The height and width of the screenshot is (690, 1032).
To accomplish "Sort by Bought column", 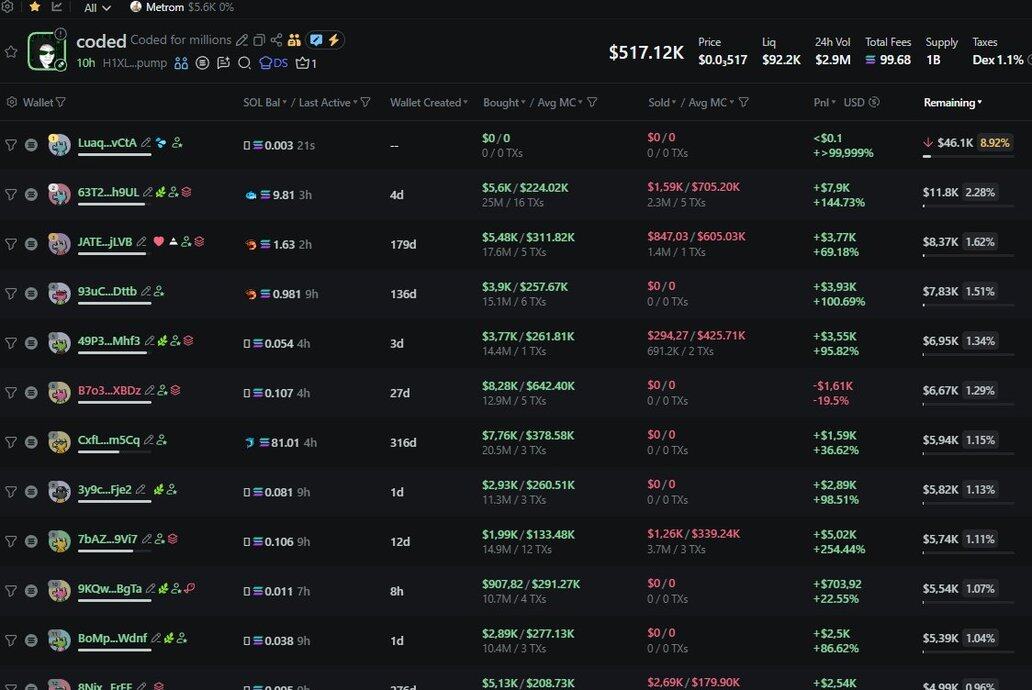I will tap(504, 102).
